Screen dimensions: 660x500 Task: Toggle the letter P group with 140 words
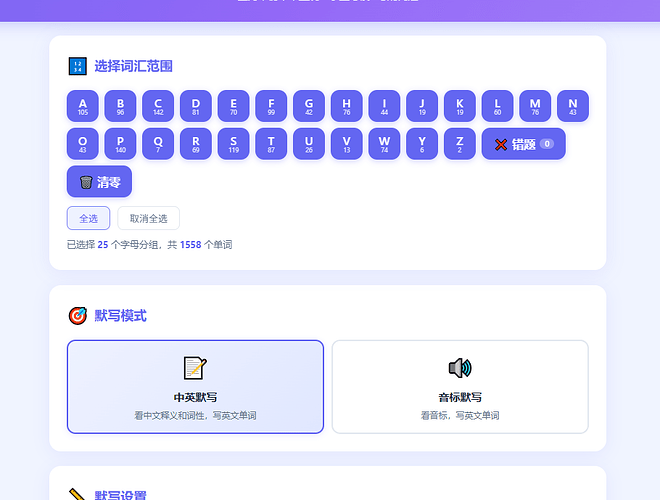[x=120, y=144]
